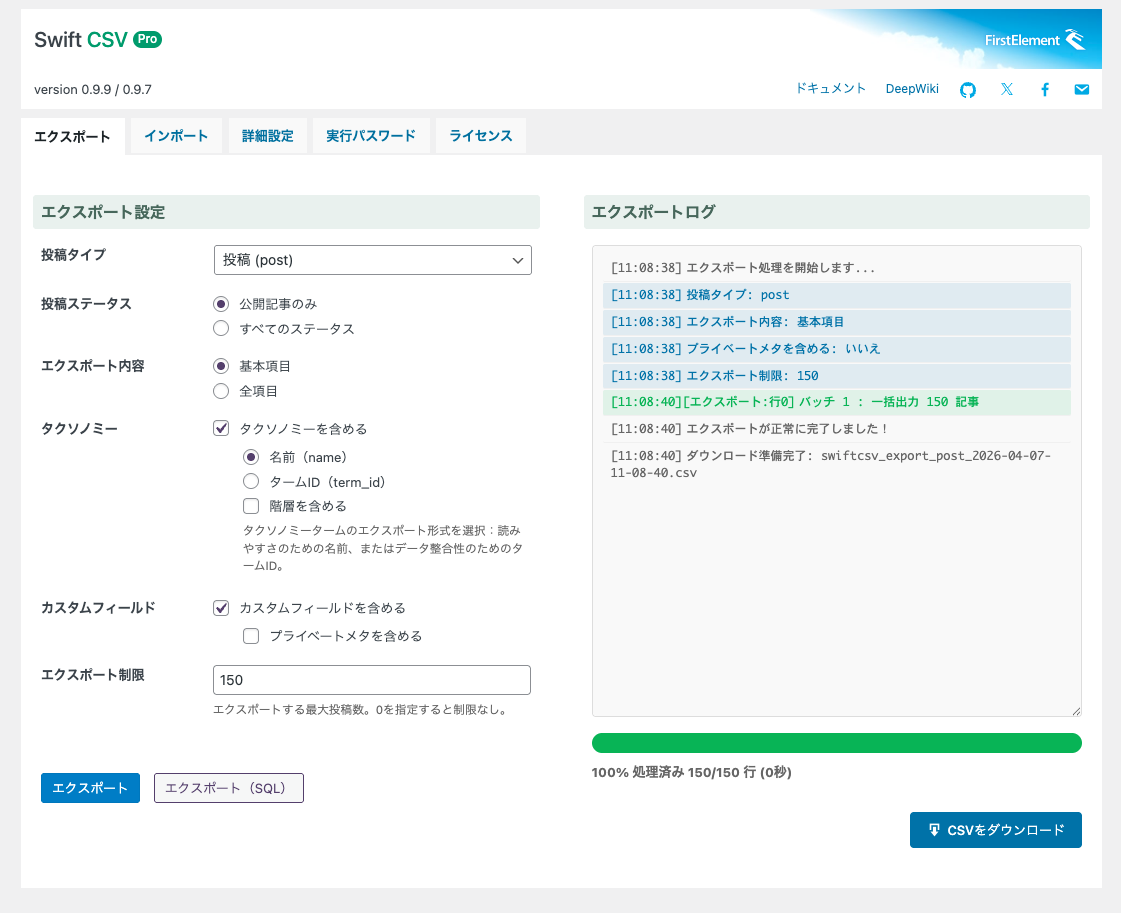This screenshot has width=1121, height=913.
Task: Open the 投稿タイプ dropdown
Action: click(372, 260)
